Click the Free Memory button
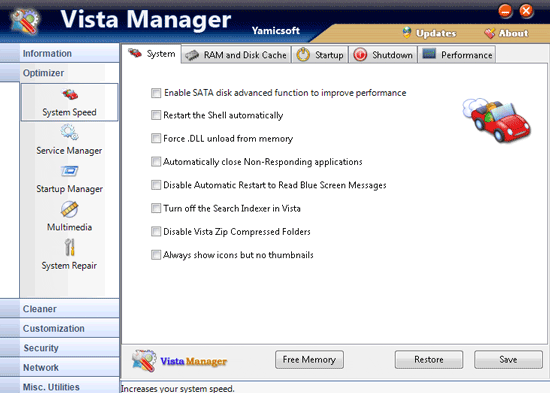The height and width of the screenshot is (393, 550). [x=309, y=360]
